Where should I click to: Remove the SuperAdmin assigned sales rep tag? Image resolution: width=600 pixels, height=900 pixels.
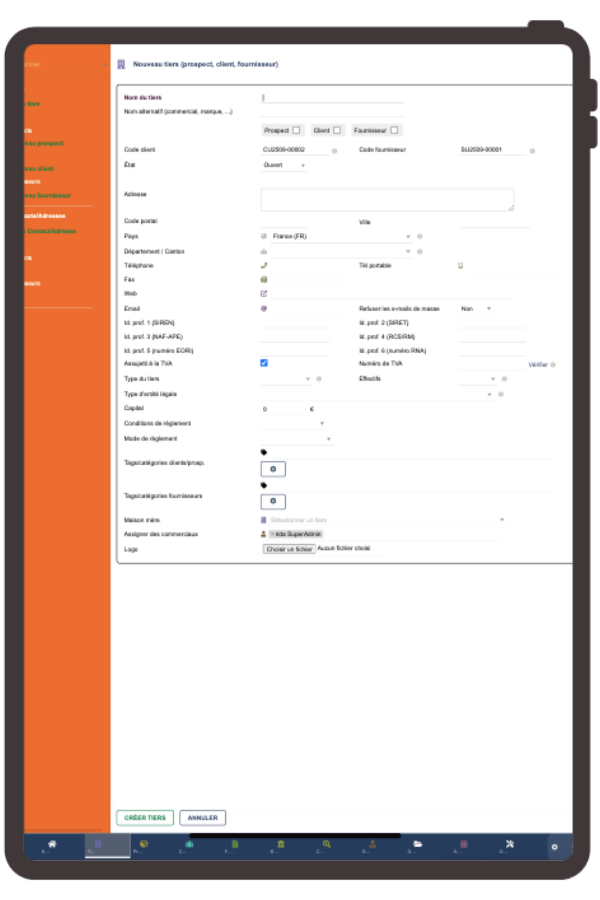272,534
